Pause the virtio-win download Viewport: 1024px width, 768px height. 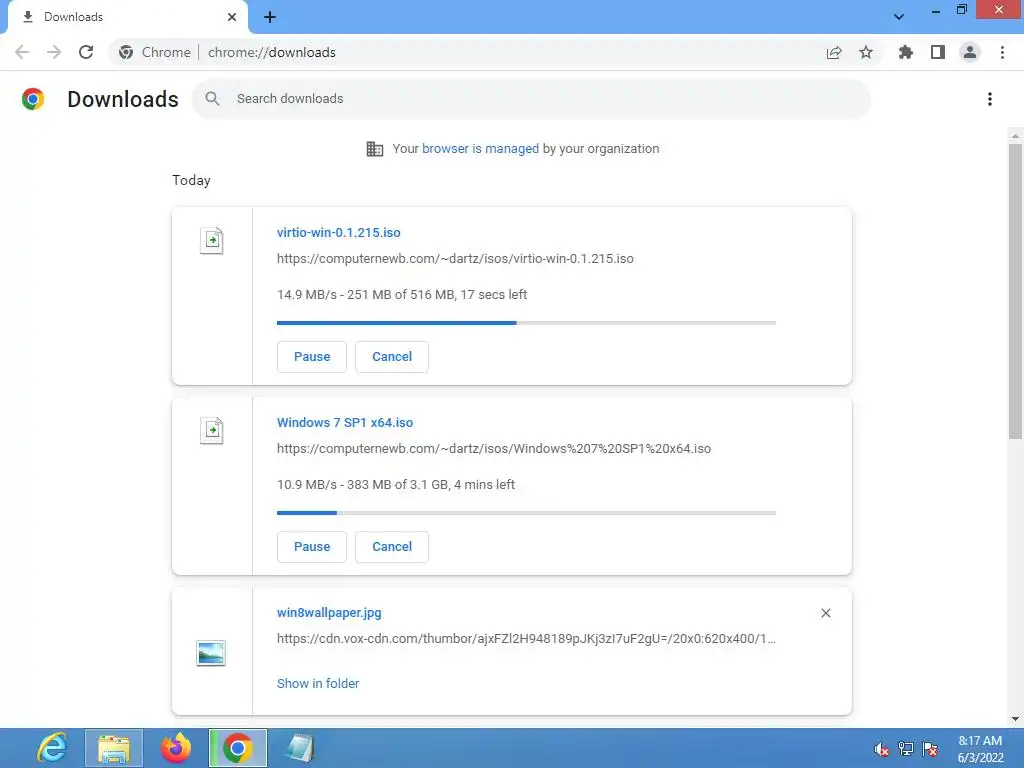pos(312,357)
